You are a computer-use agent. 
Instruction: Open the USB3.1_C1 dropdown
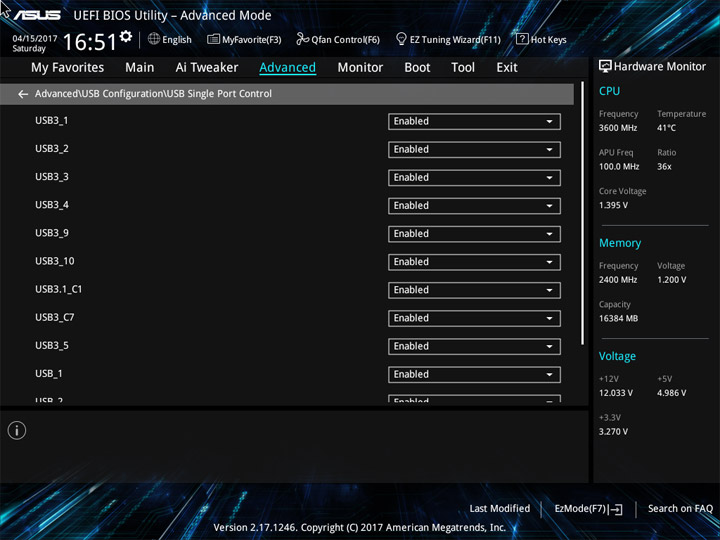[474, 290]
